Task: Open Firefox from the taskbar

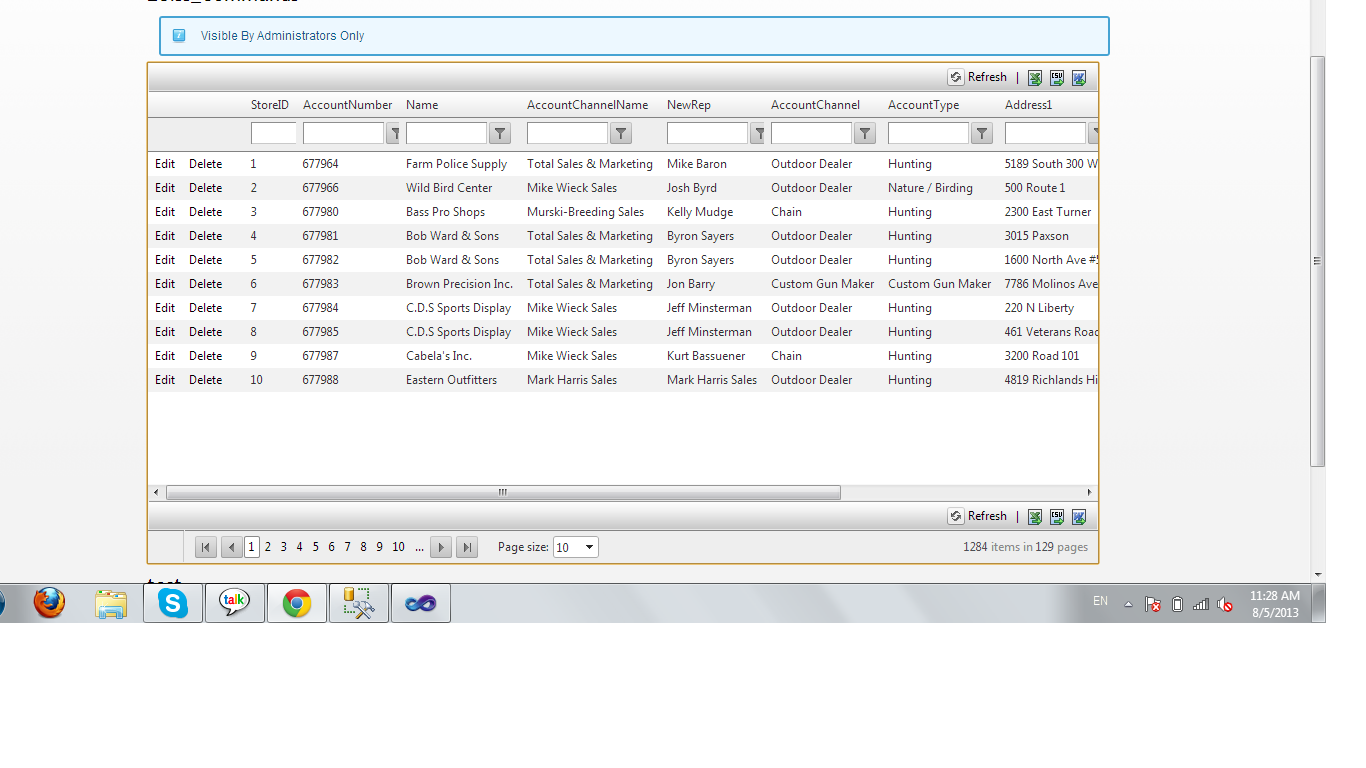Action: coord(48,603)
